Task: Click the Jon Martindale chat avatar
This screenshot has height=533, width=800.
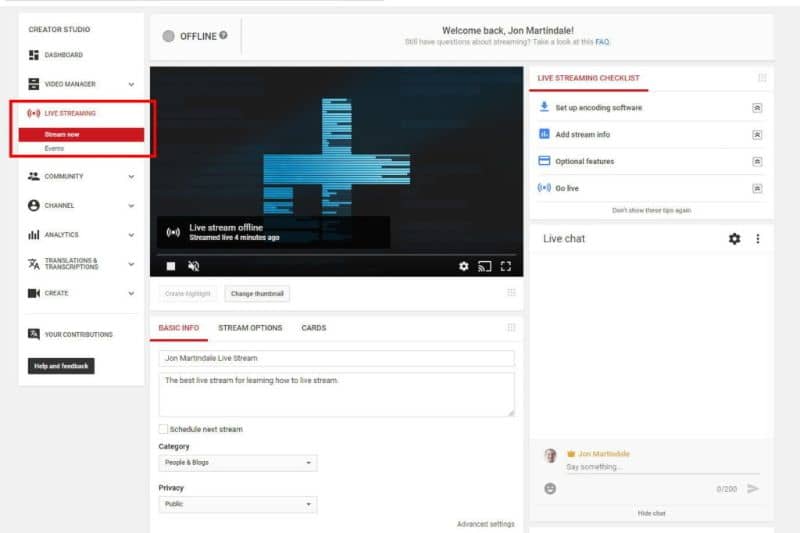Action: [x=550, y=455]
